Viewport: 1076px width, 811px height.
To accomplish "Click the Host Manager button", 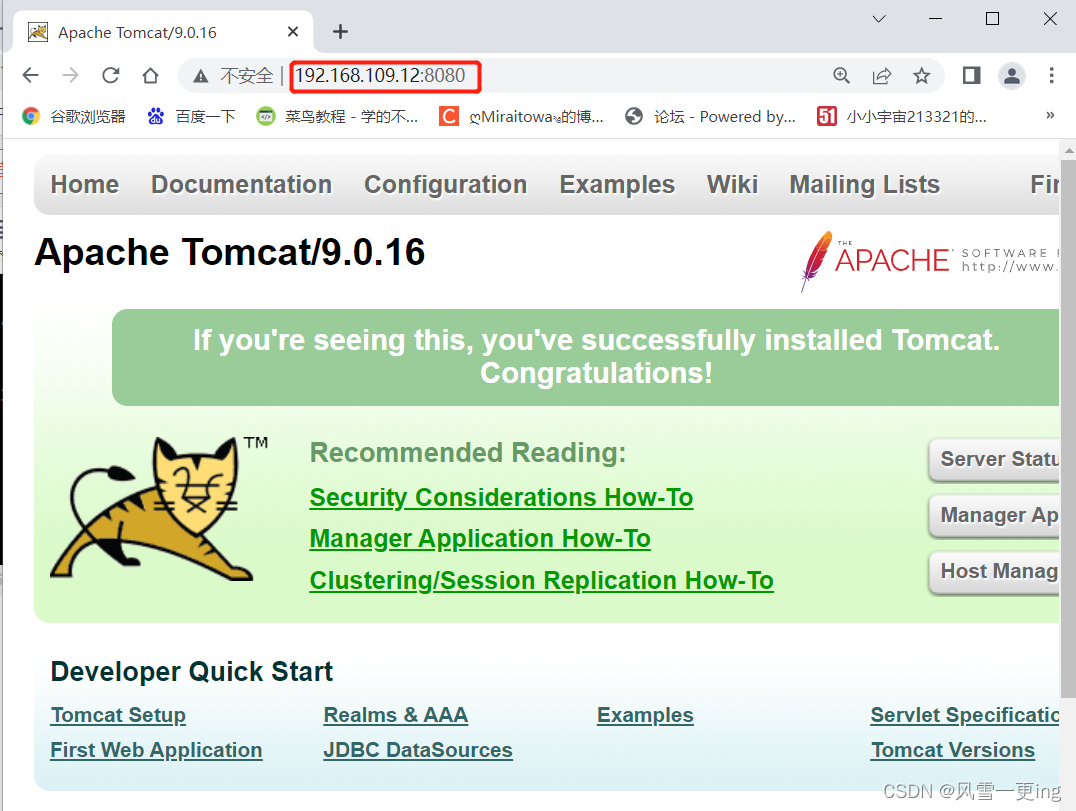I will (x=994, y=571).
